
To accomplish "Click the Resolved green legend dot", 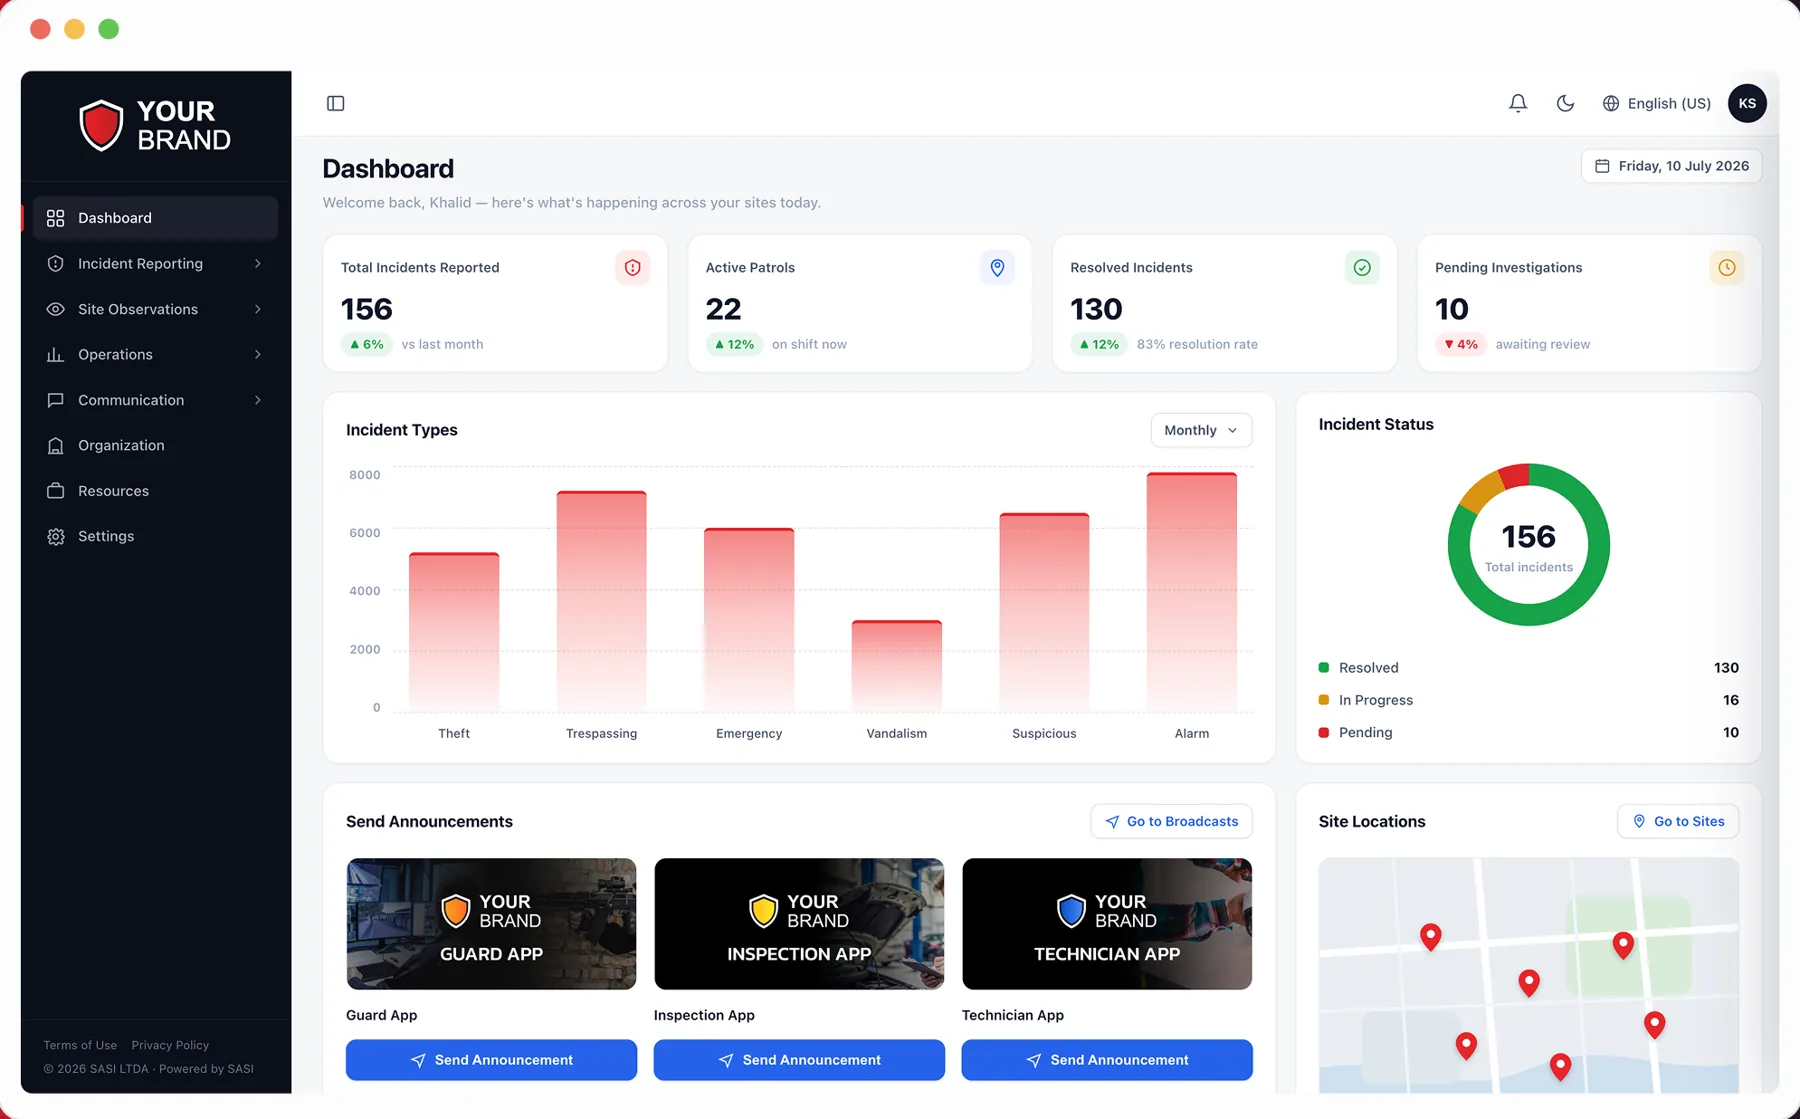I will pos(1324,667).
